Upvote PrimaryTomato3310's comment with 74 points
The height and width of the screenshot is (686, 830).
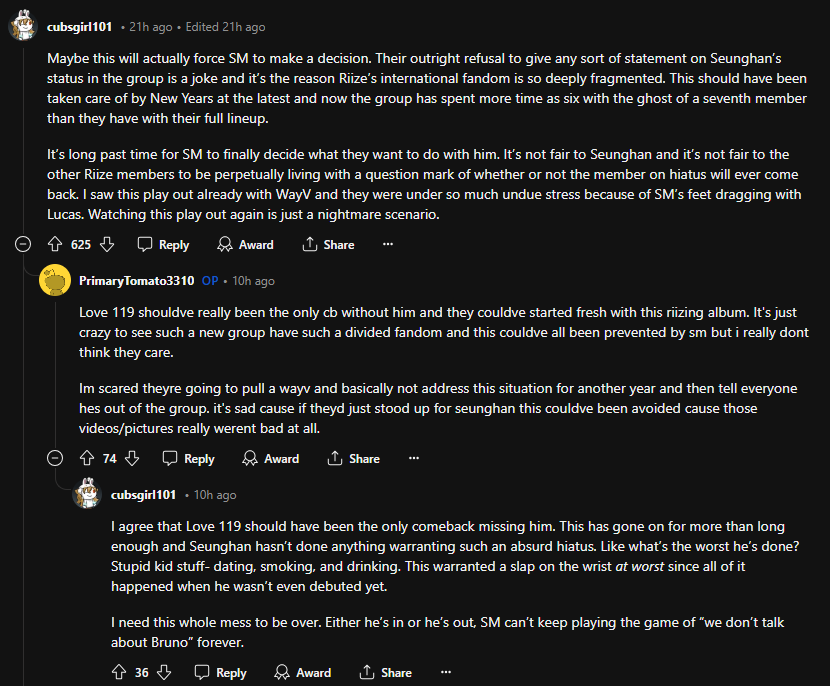click(x=87, y=458)
